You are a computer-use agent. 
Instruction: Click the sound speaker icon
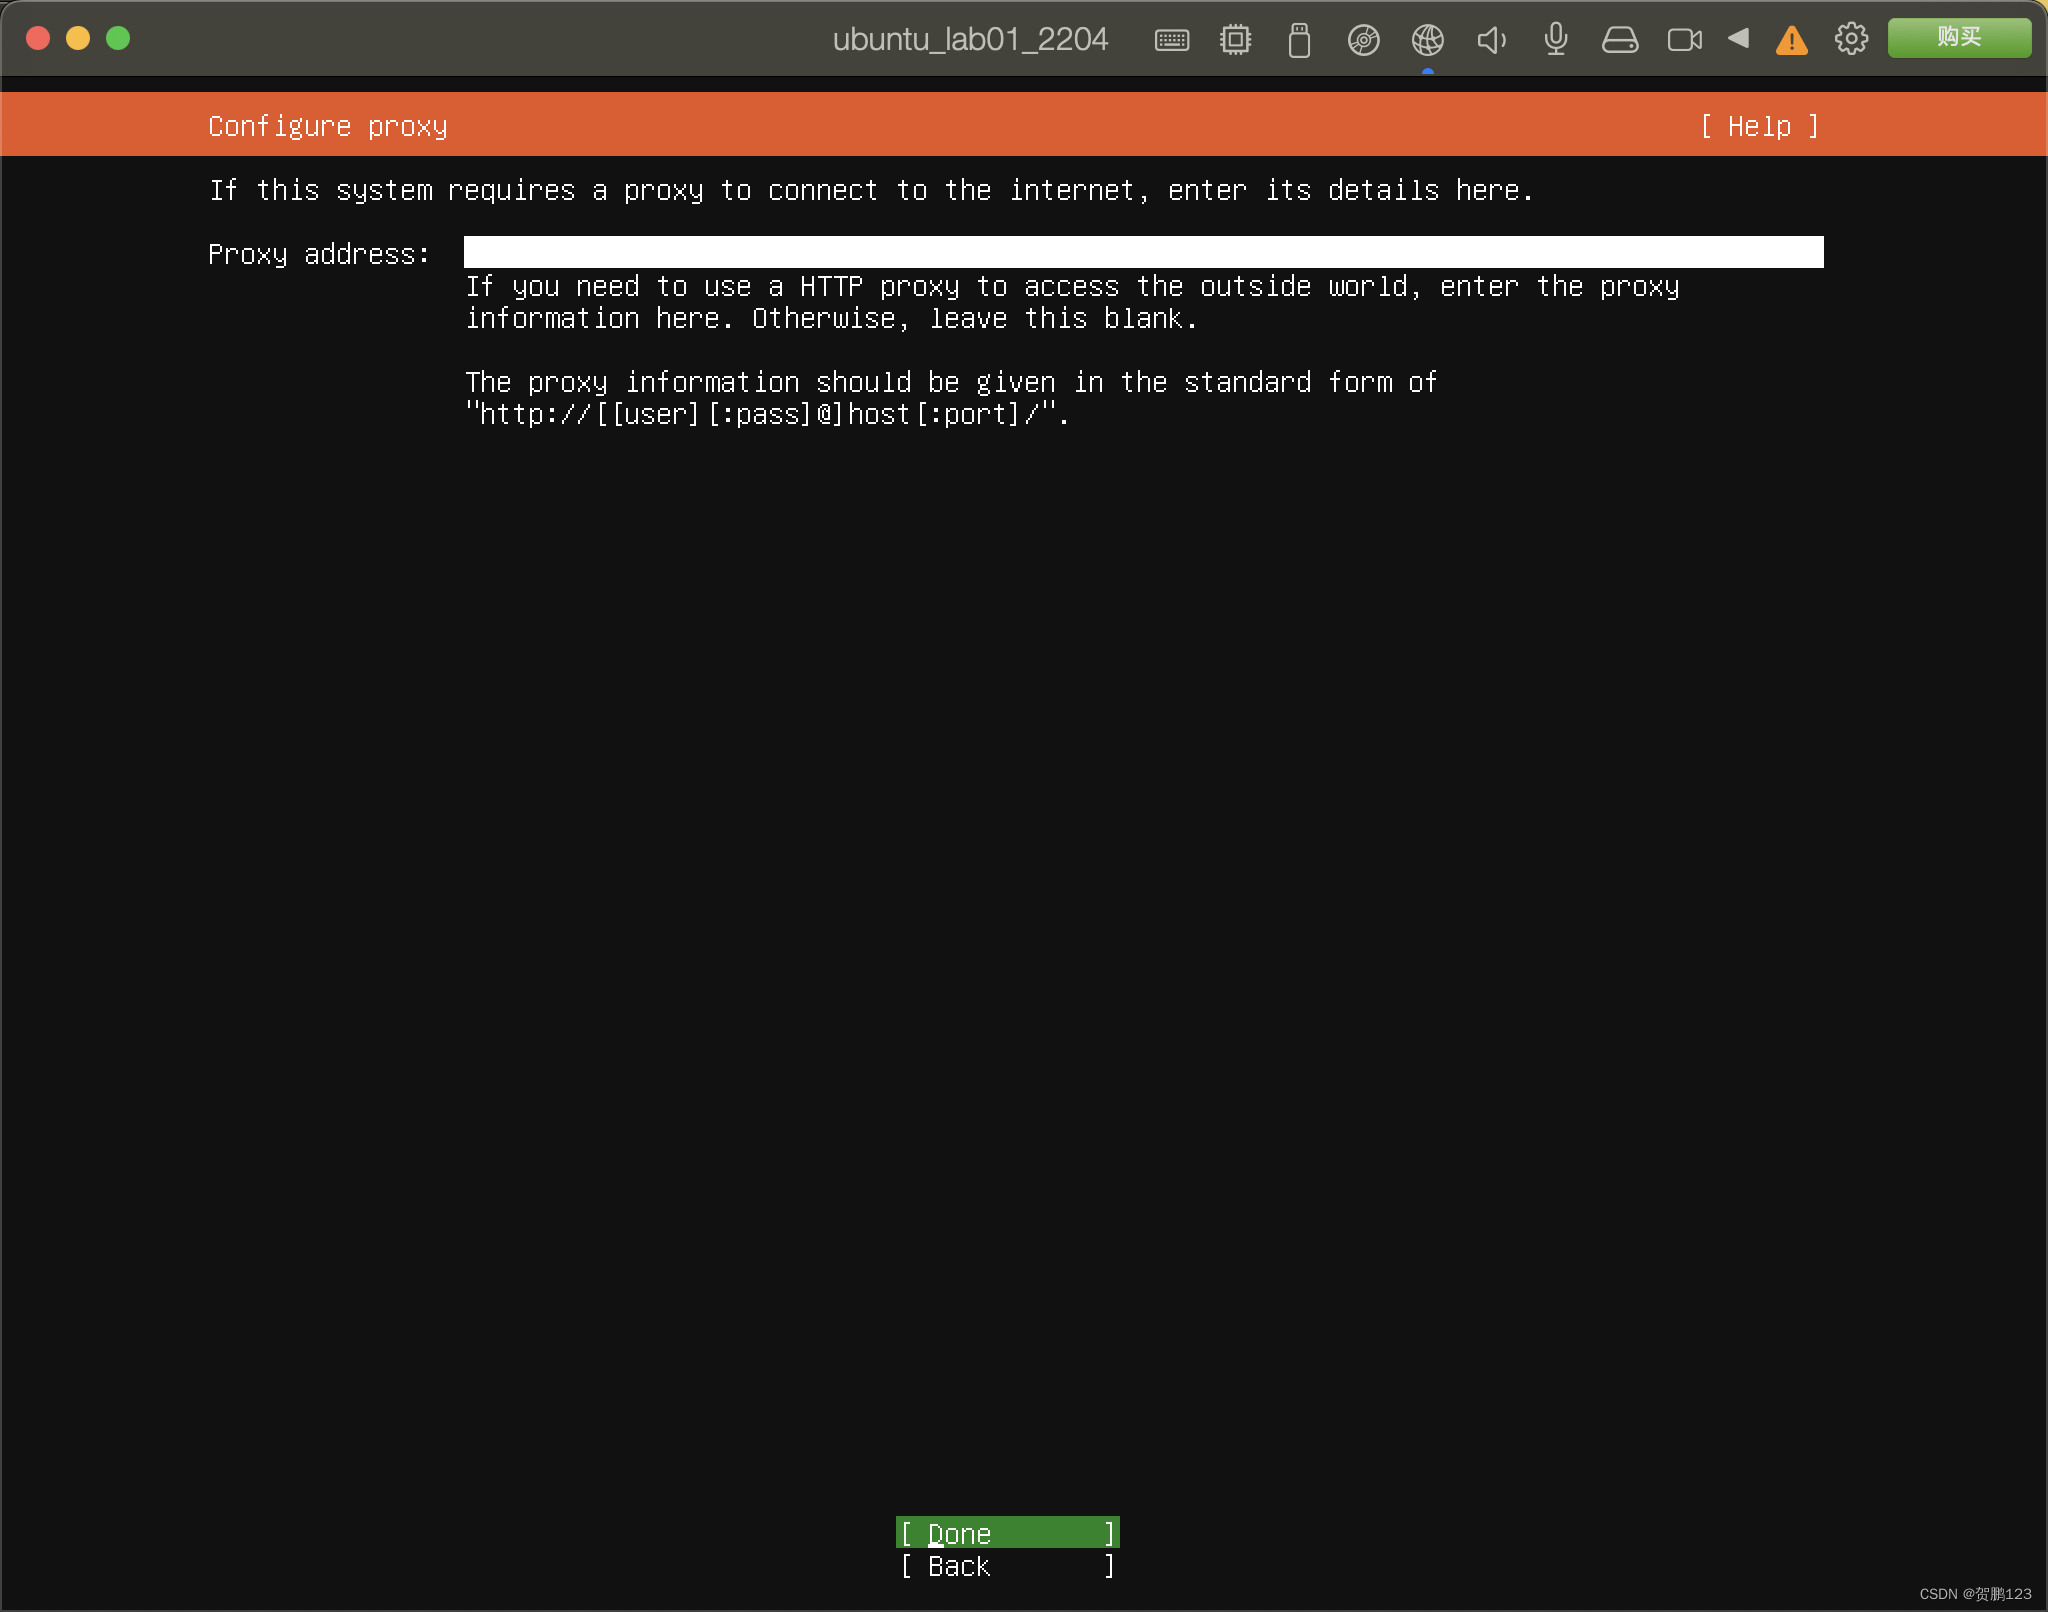1491,40
